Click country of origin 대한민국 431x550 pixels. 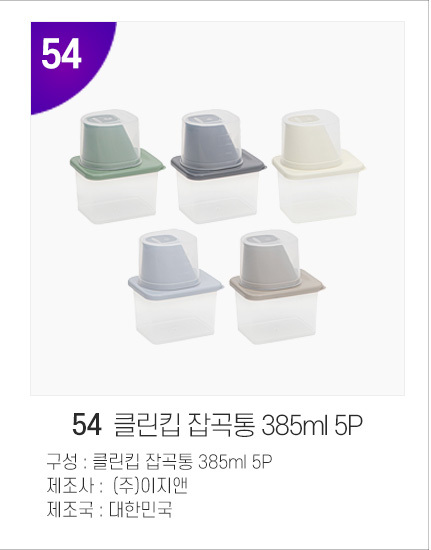[140, 509]
